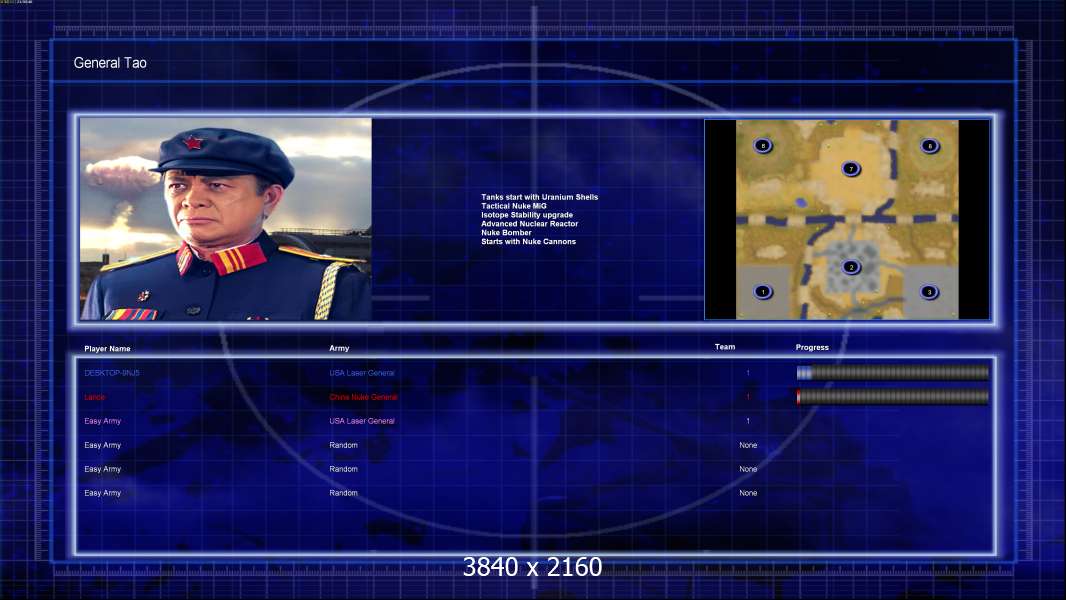The image size is (1066, 600).
Task: Choose start position 2 on the map
Action: tap(850, 267)
